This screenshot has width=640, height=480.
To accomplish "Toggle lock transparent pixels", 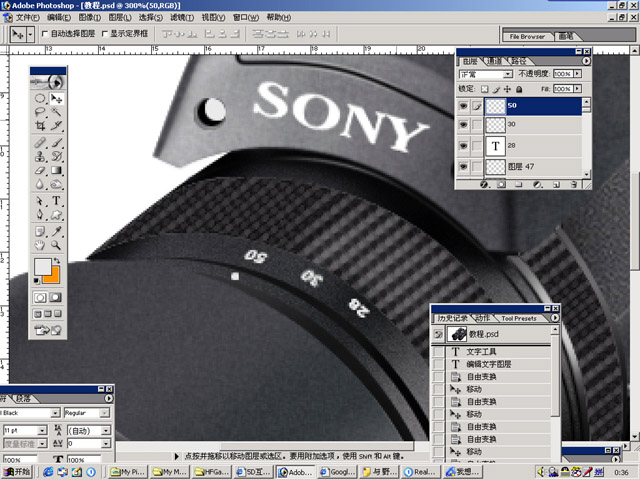I will pyautogui.click(x=484, y=89).
